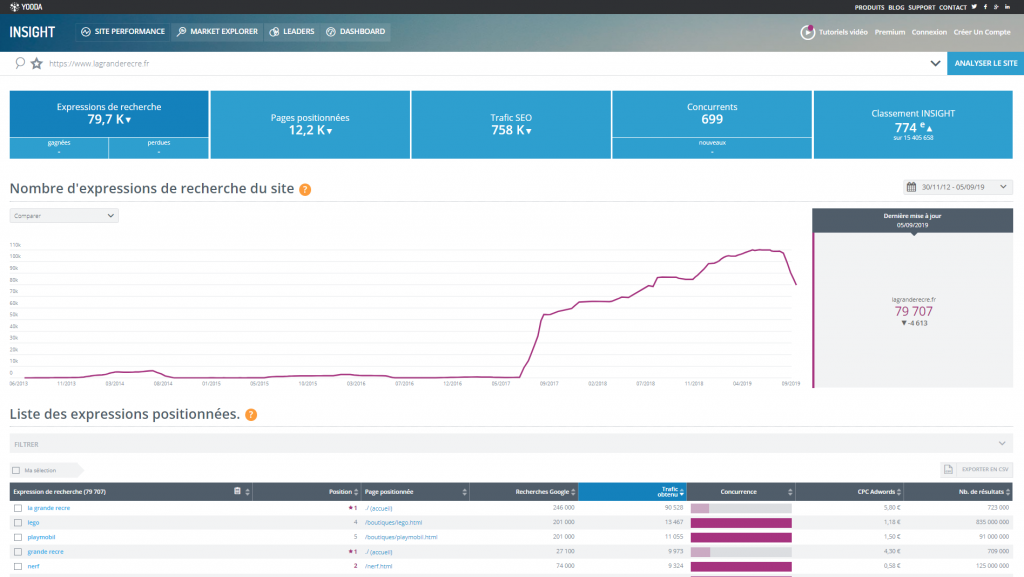Open the Dashboard tab
1024x577 pixels.
coord(356,31)
